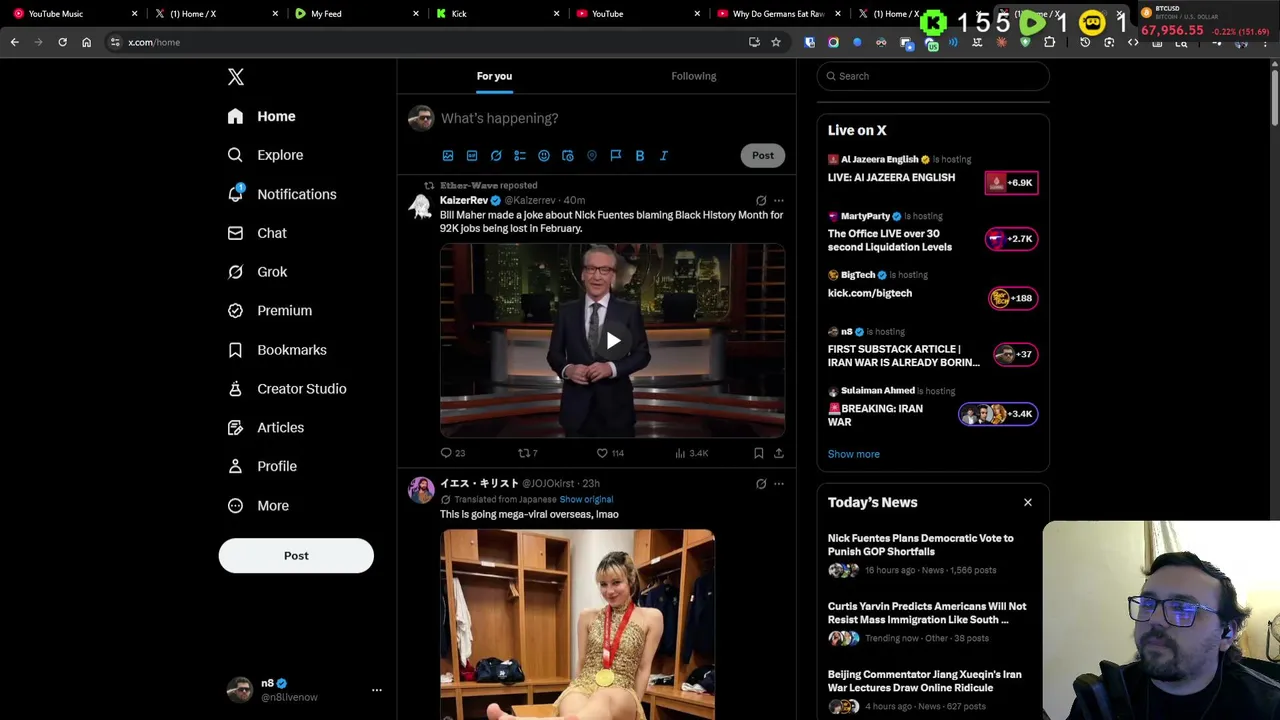Reload the page in browser toolbar

click(x=62, y=42)
